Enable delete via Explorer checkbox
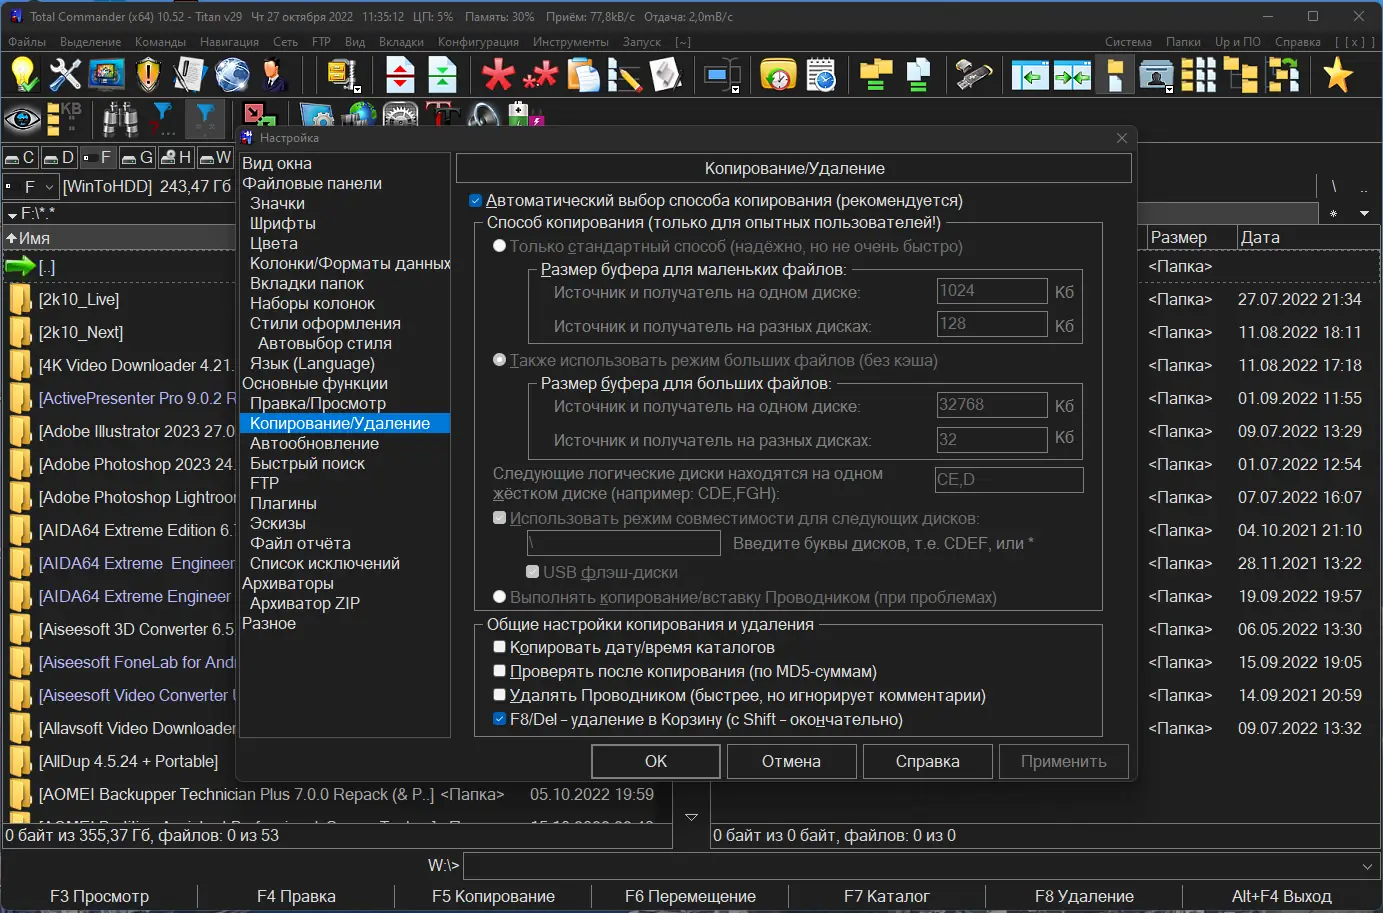The height and width of the screenshot is (913, 1383). tap(500, 696)
